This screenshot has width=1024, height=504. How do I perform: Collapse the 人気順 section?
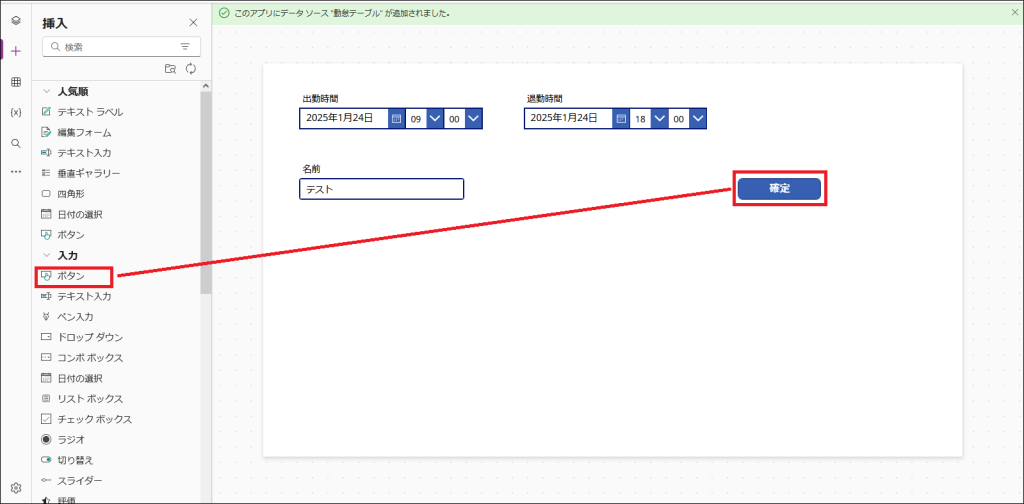pos(46,91)
